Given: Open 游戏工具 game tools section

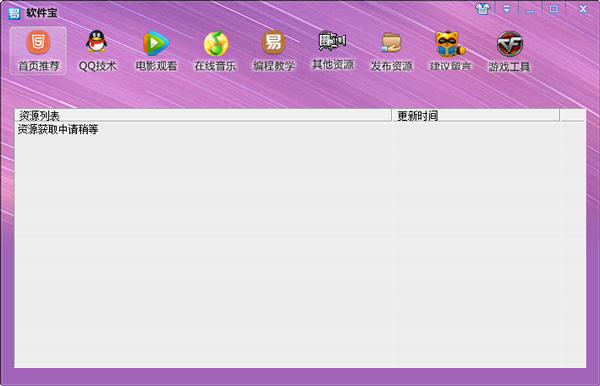Looking at the screenshot, I should 509,50.
